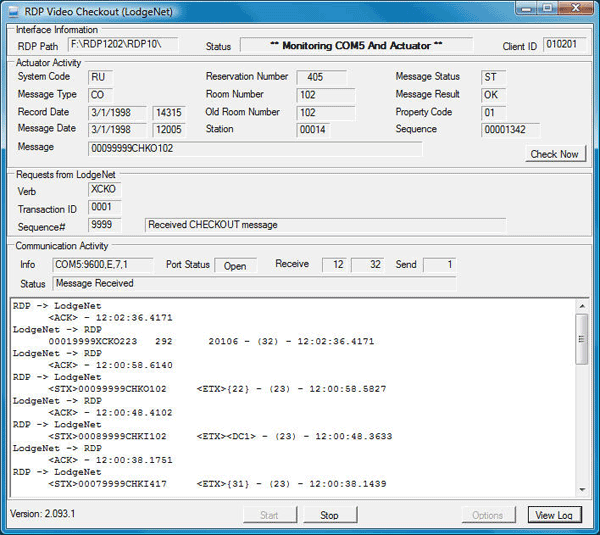
Task: Click the RDP Video Checkout title bar icon
Action: pos(14,12)
